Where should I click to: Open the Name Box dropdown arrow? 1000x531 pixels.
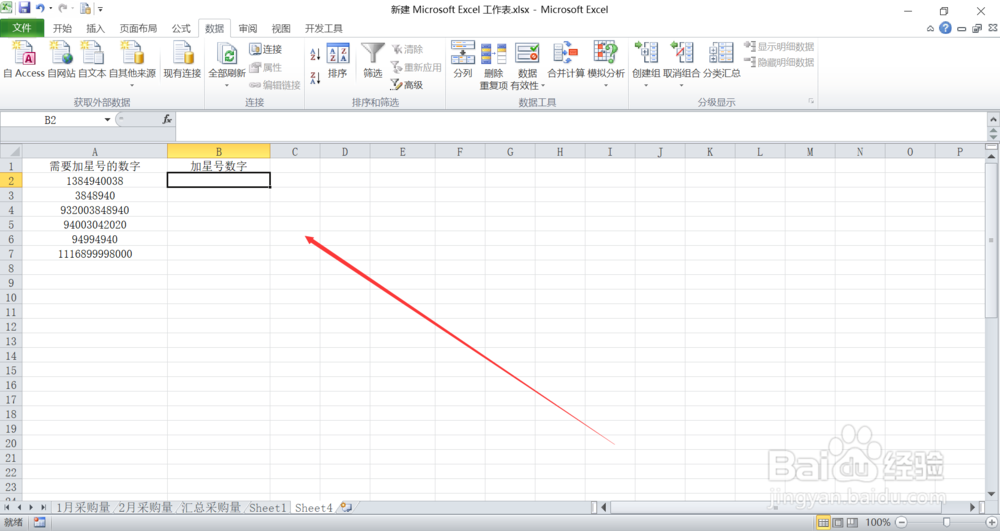click(x=107, y=120)
